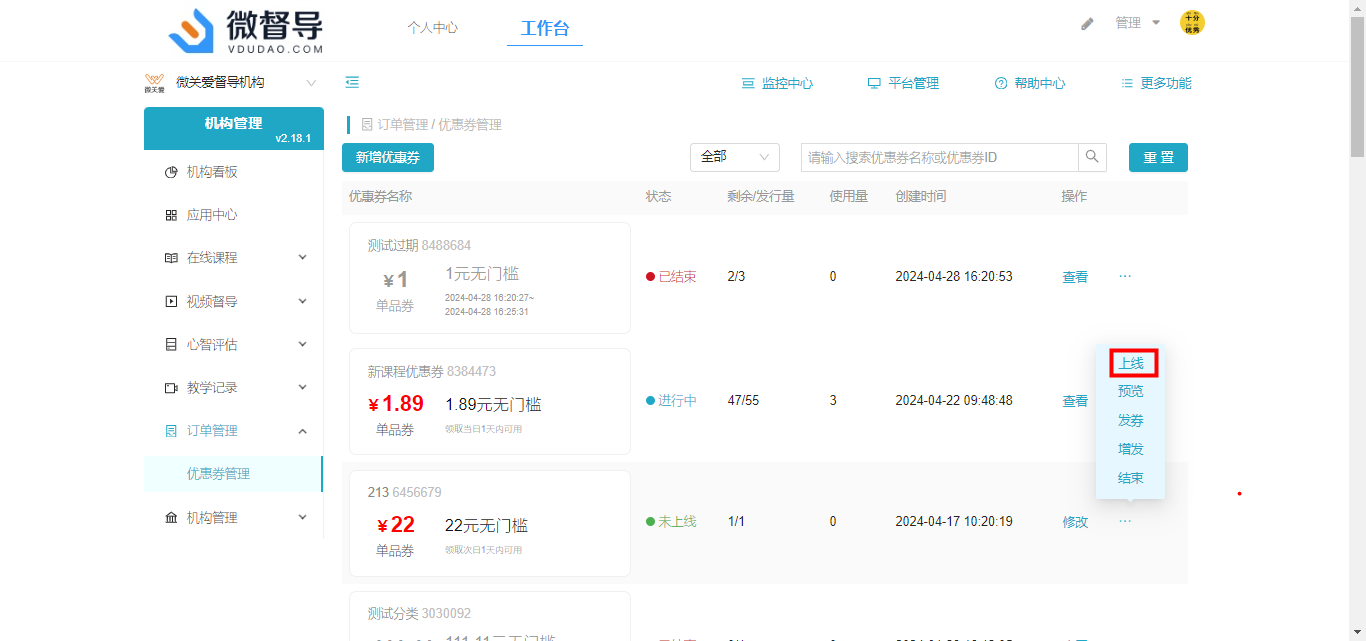
Task: Expand the 视频督导 sidebar menu
Action: (303, 301)
